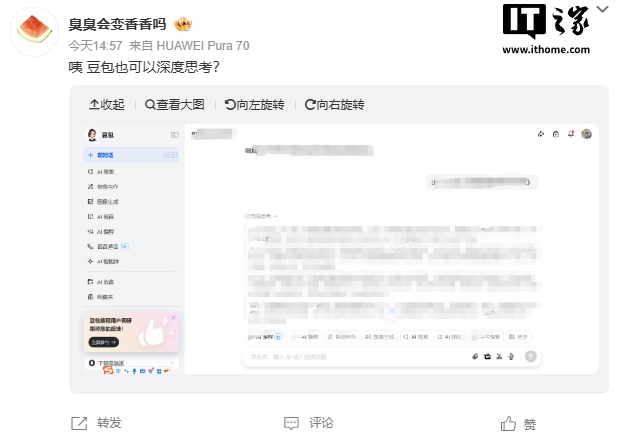This screenshot has height=437, width=620.
Task: Open the post options chevron menu
Action: click(603, 9)
